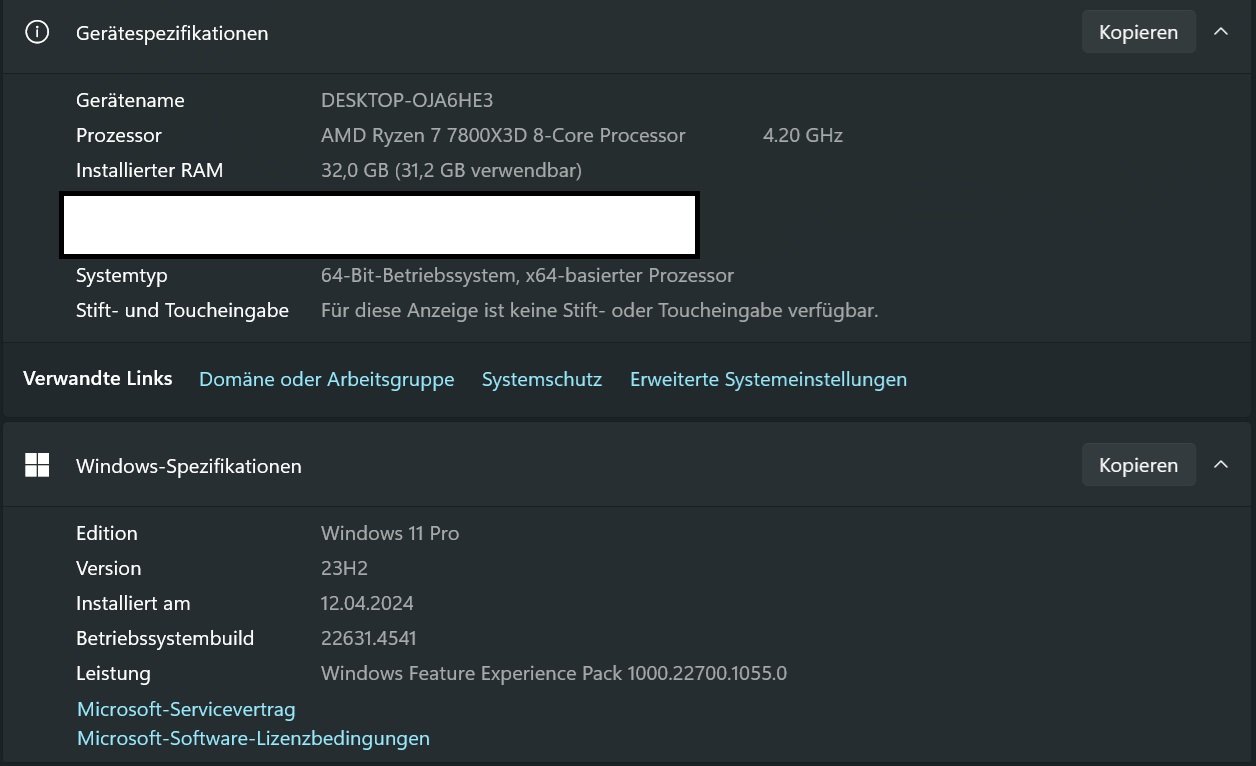Click the Leistung label
This screenshot has width=1256, height=766.
point(113,673)
